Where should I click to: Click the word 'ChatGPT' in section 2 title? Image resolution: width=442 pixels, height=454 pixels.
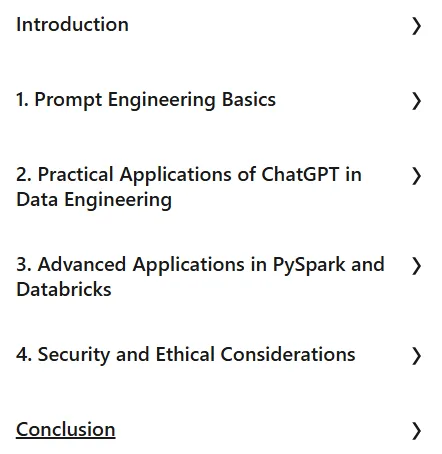click(300, 174)
